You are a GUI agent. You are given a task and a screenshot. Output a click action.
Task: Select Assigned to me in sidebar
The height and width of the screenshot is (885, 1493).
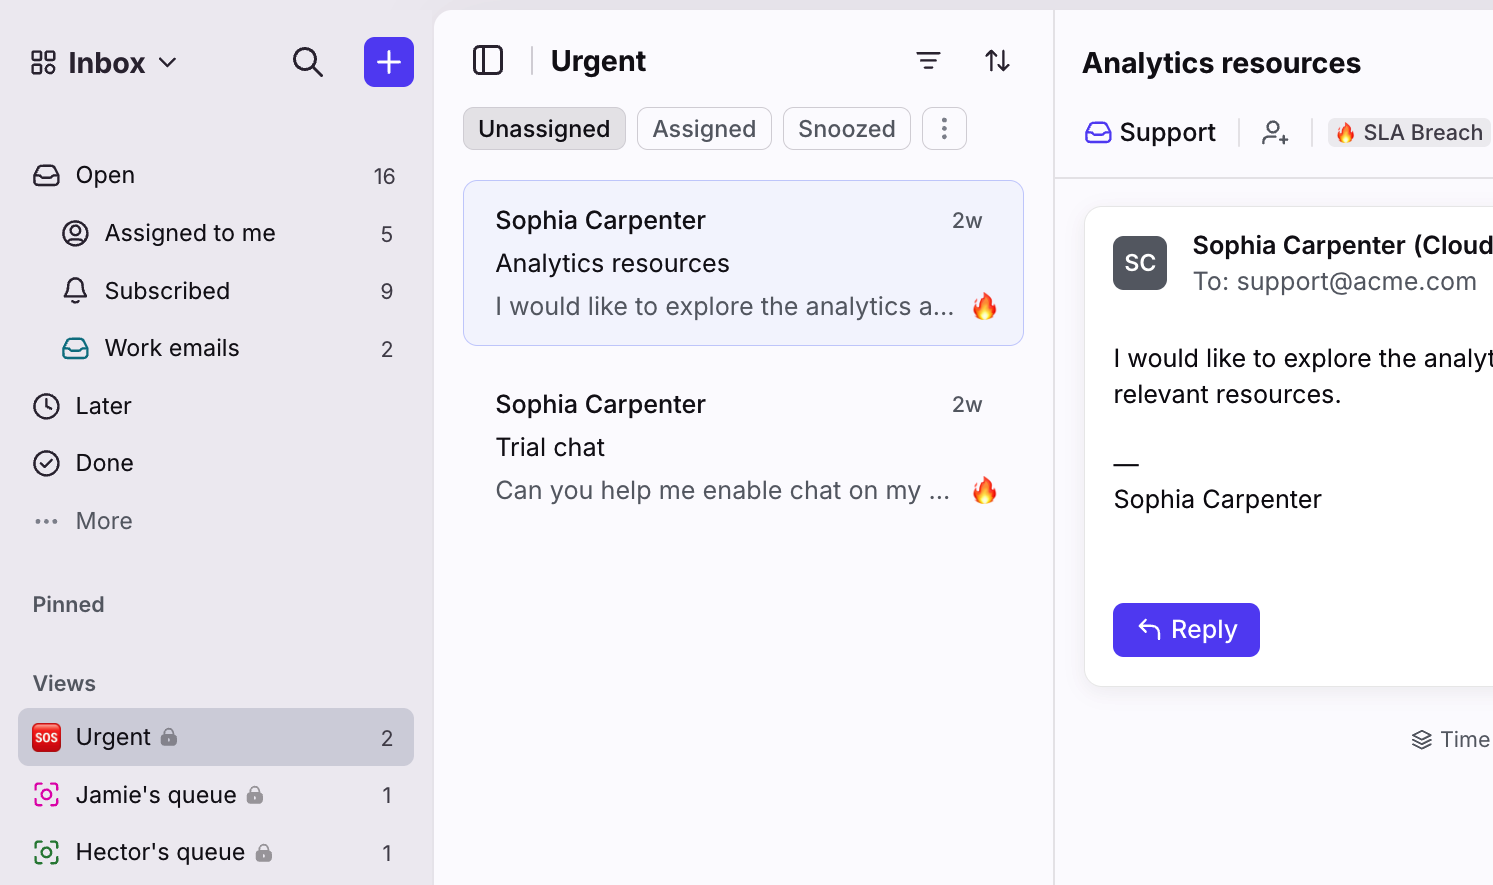(216, 233)
